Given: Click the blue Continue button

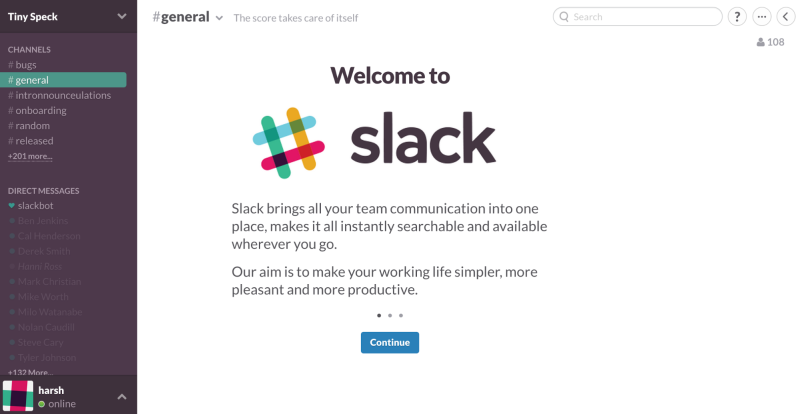Looking at the screenshot, I should [390, 343].
